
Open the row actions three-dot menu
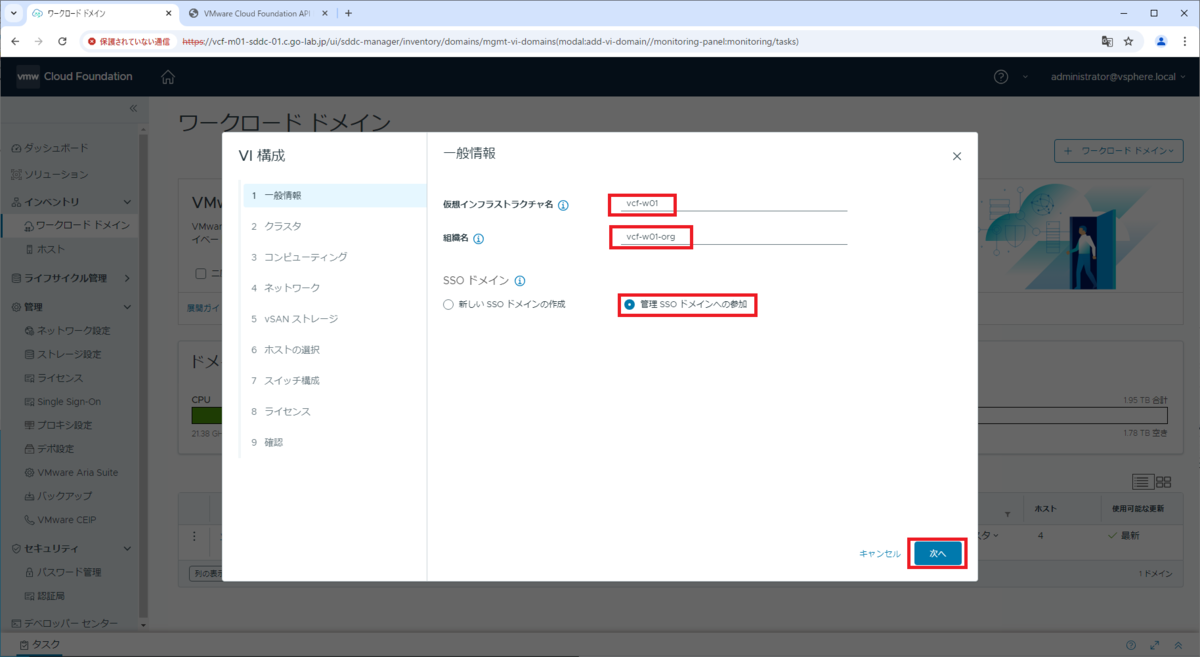(195, 535)
